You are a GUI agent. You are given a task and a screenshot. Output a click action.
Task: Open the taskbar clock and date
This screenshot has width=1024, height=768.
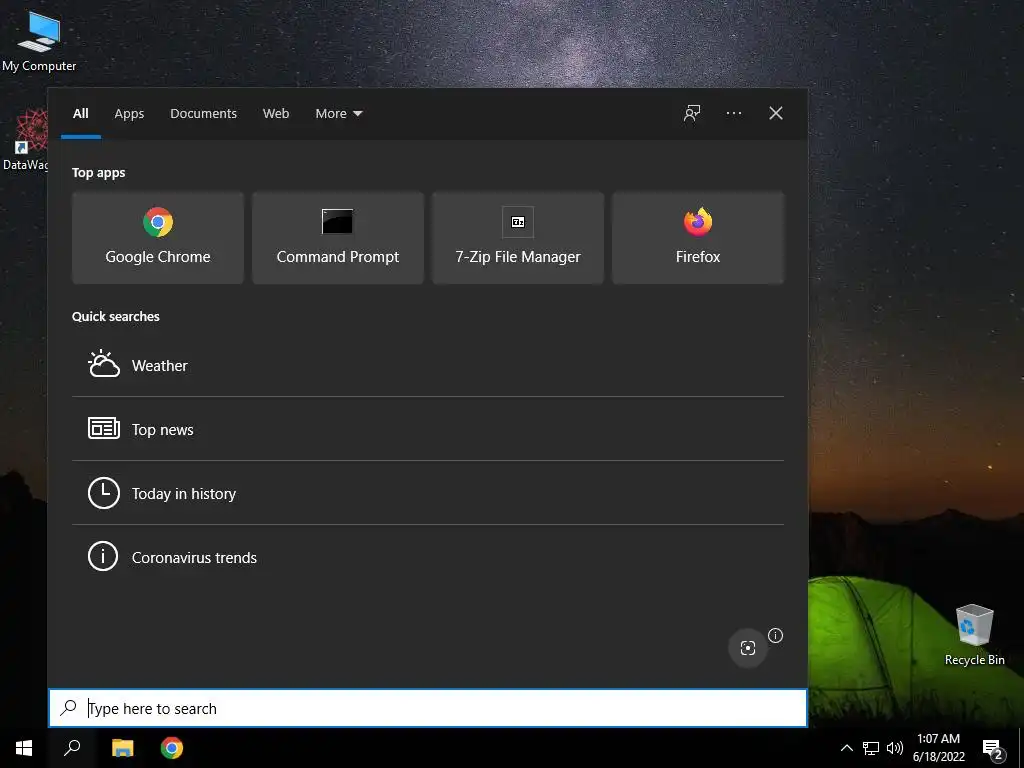(x=938, y=748)
